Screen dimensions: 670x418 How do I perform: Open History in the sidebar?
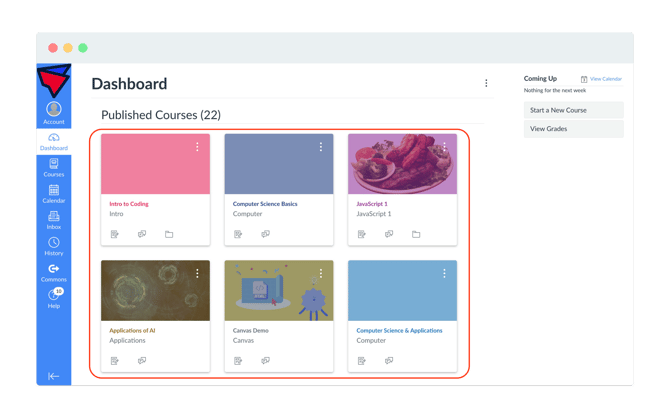54,246
